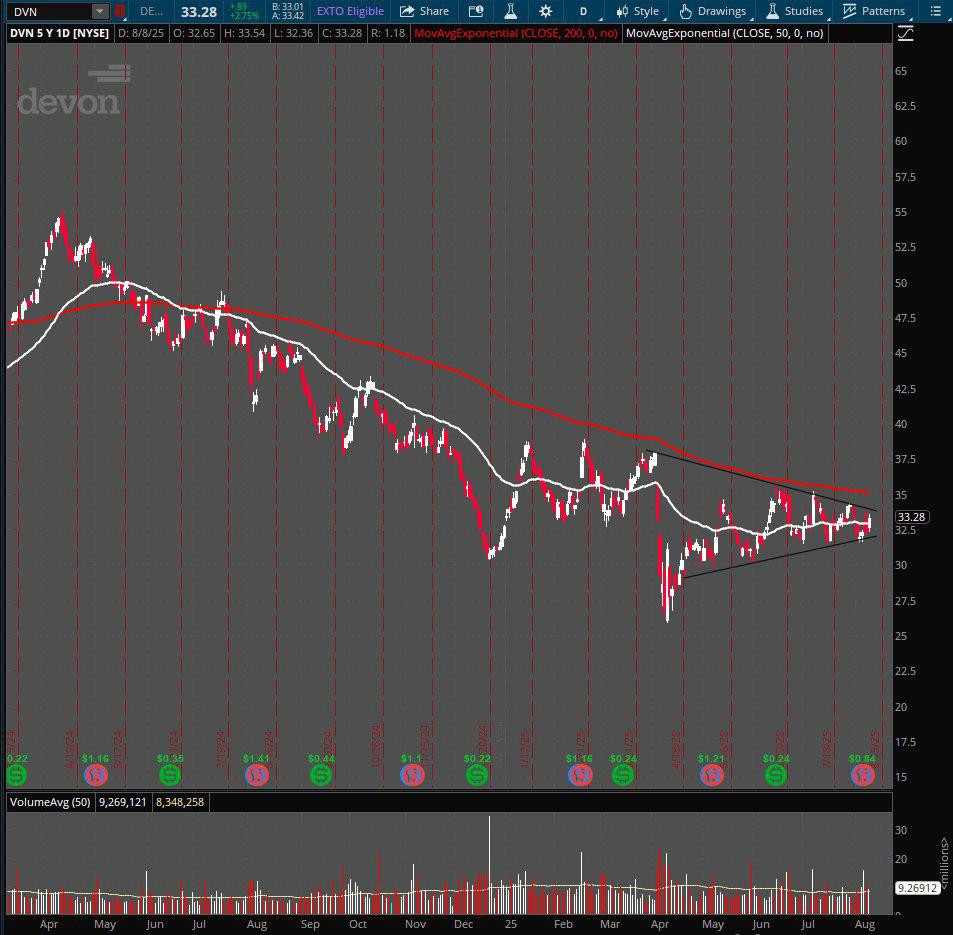Click the $0.24 dividend icon near June
Viewport: 953px width, 935px height.
click(776, 775)
